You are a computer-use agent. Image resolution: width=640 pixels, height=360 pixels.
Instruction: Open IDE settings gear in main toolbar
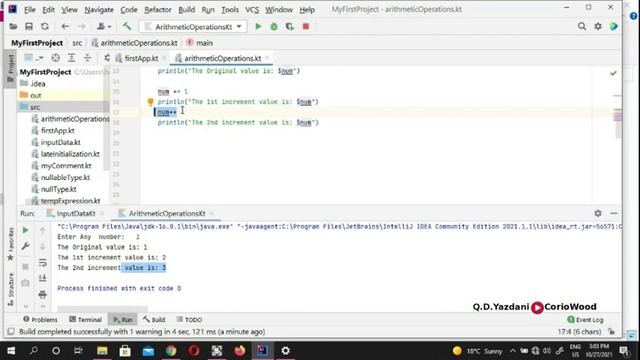click(598, 27)
